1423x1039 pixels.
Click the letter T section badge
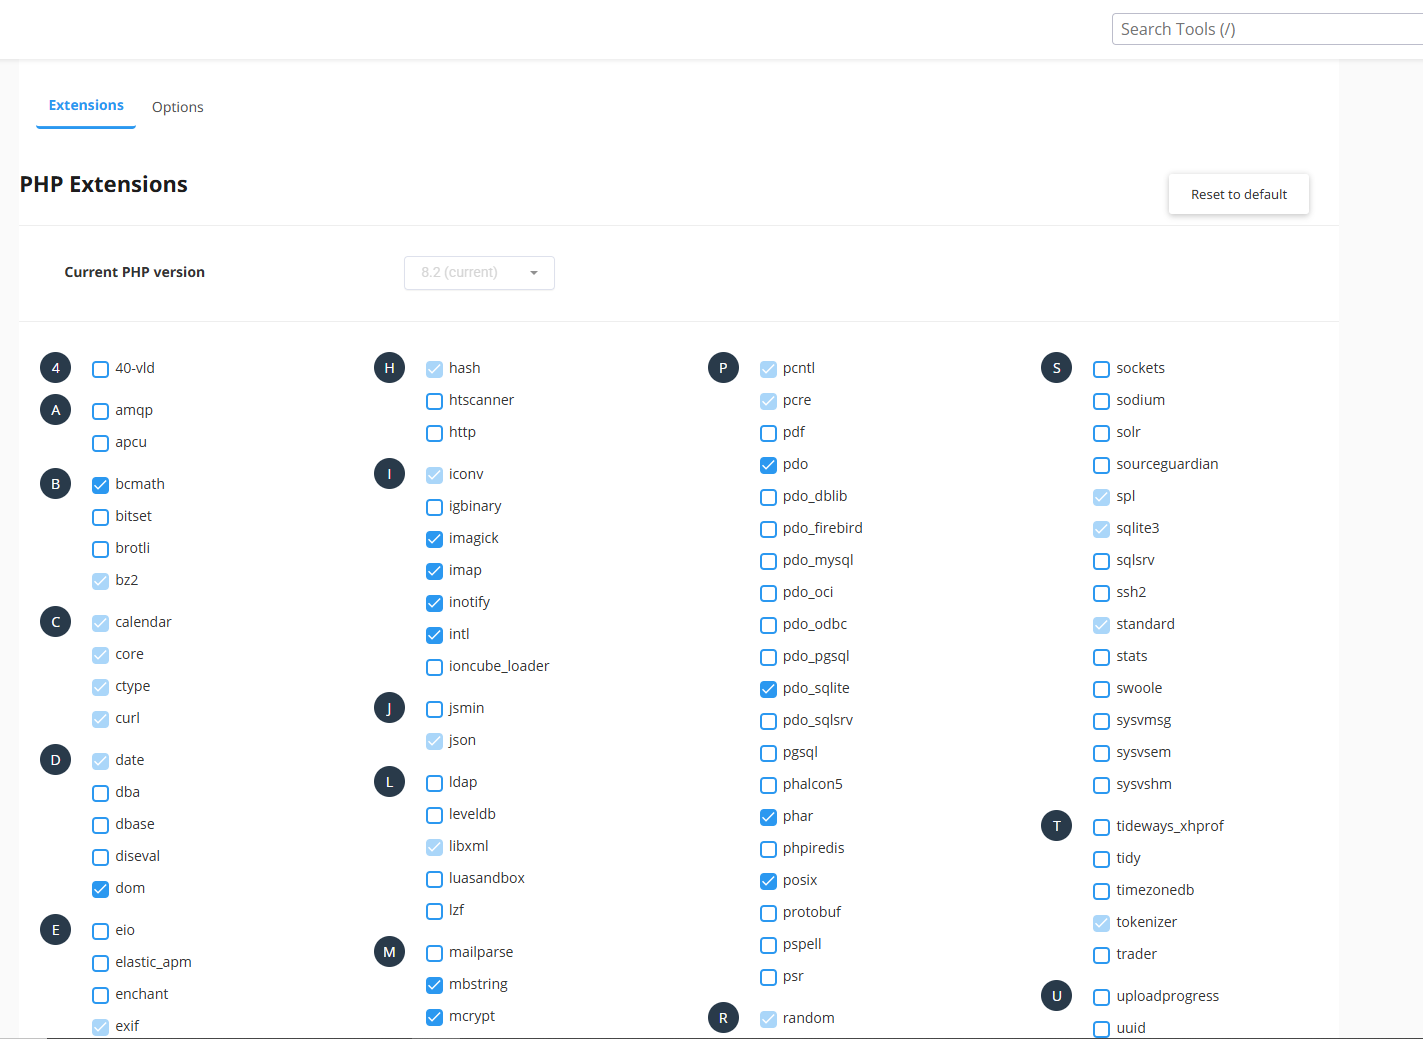point(1056,826)
